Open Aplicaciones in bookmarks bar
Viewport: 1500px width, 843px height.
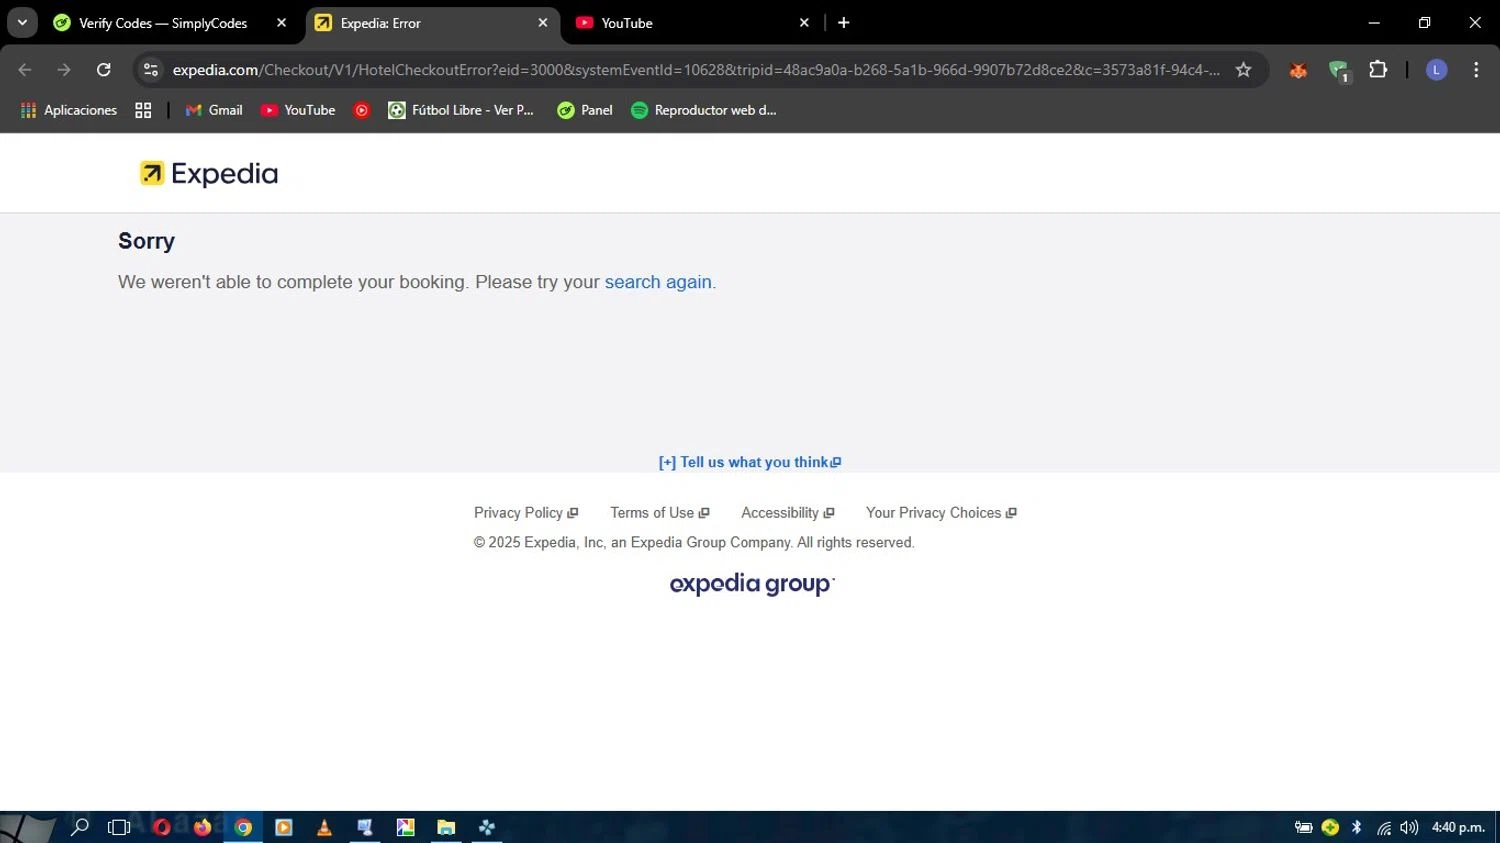click(x=69, y=110)
